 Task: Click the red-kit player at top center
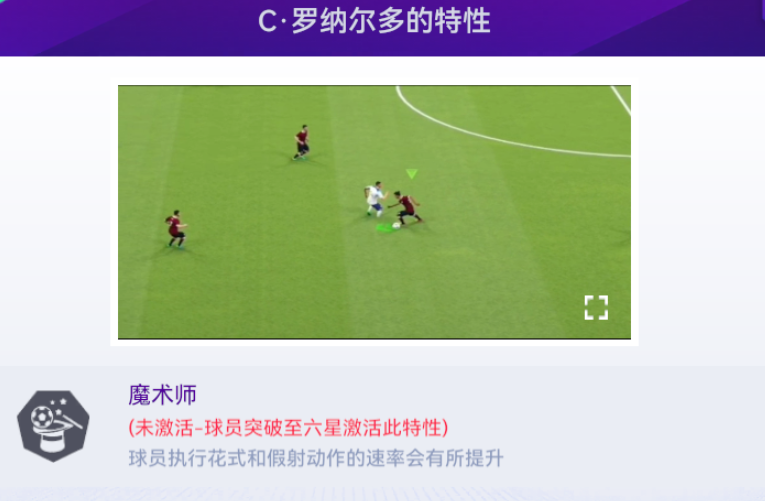point(302,142)
